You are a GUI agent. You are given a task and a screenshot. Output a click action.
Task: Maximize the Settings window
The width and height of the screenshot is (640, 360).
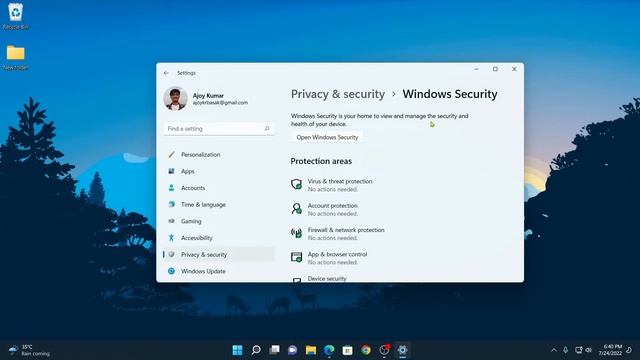click(x=495, y=69)
